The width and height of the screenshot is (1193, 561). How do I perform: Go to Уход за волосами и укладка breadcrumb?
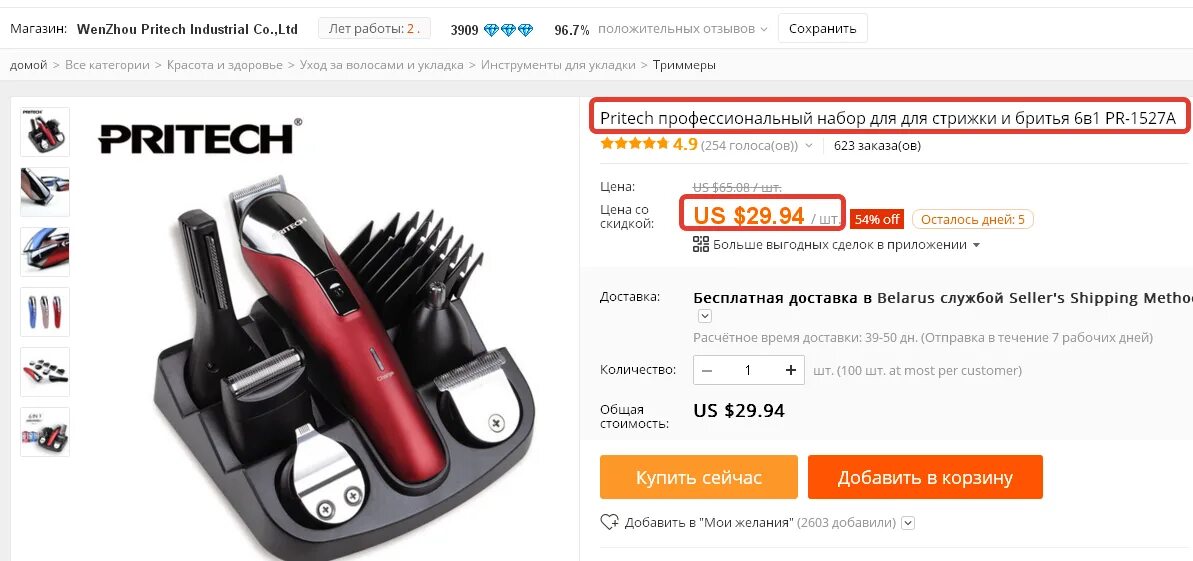point(381,65)
